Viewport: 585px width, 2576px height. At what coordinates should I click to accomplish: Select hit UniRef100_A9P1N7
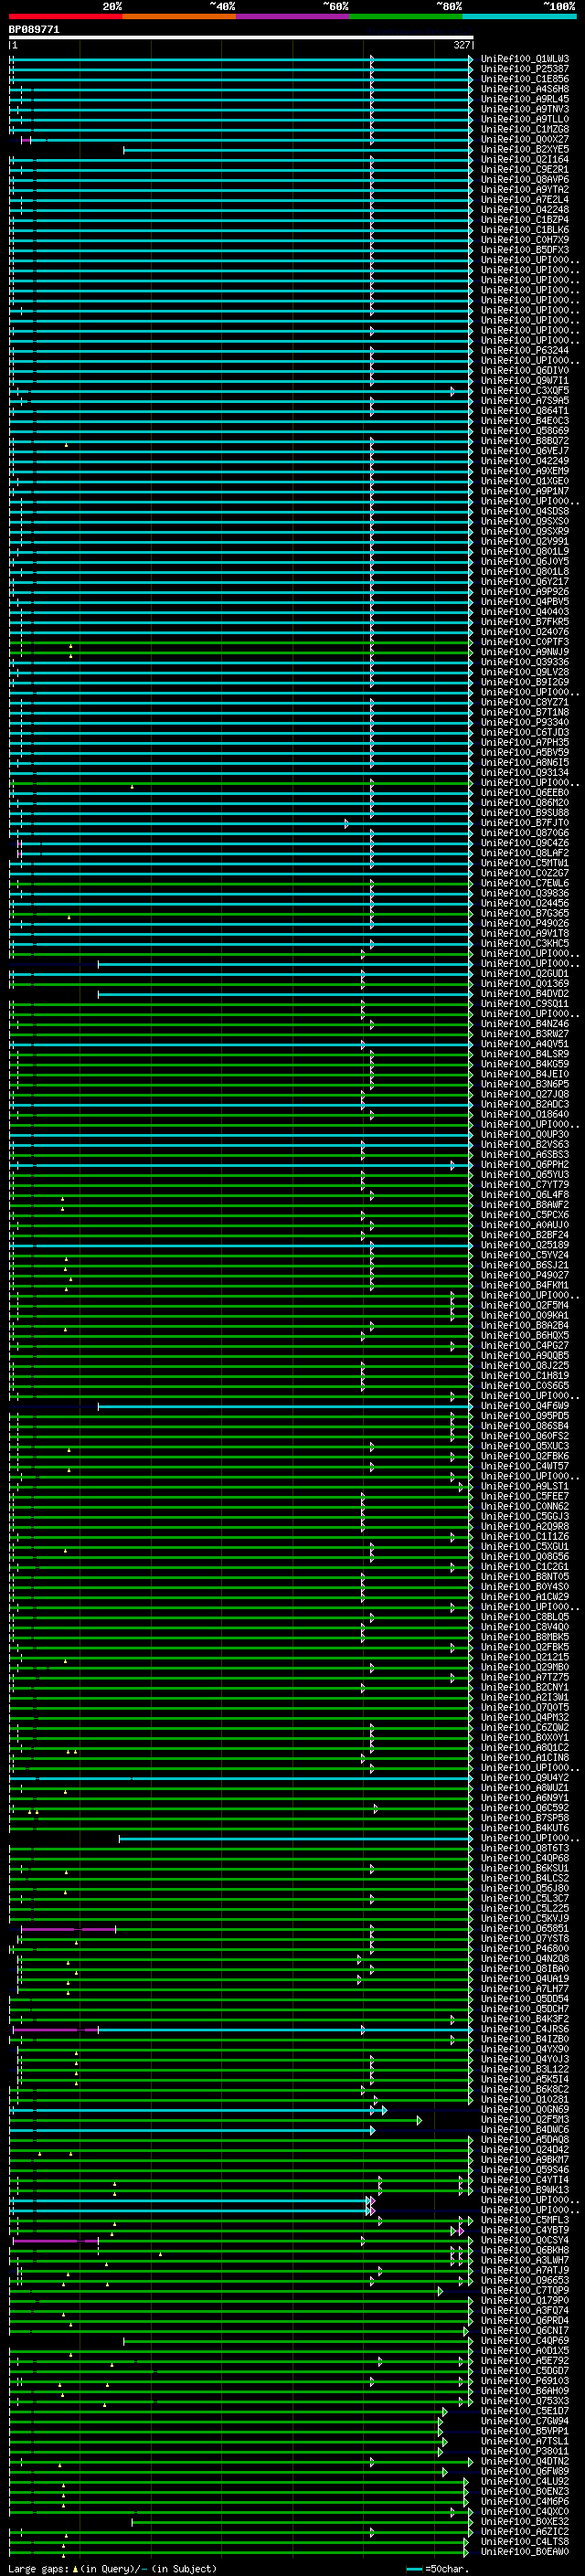pos(524,492)
